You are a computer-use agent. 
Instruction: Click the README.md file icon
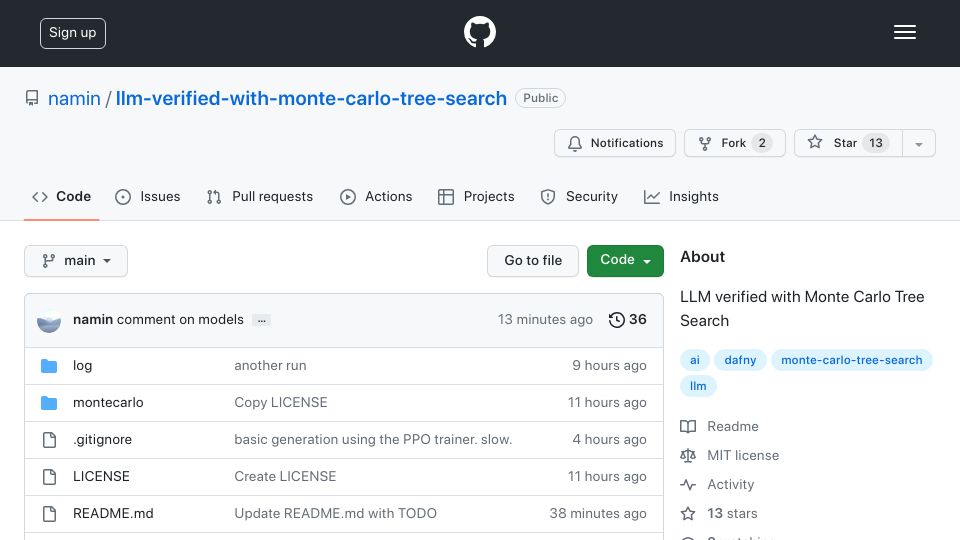[x=49, y=514]
